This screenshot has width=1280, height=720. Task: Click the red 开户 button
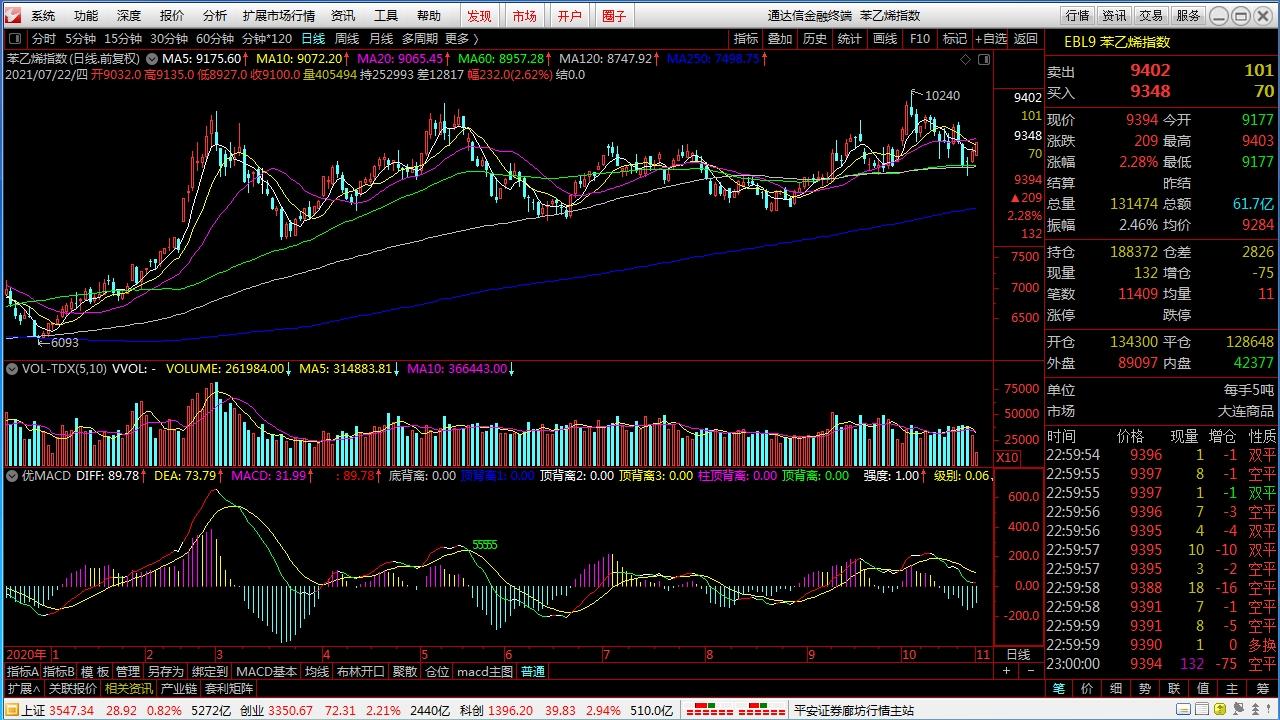[x=569, y=16]
